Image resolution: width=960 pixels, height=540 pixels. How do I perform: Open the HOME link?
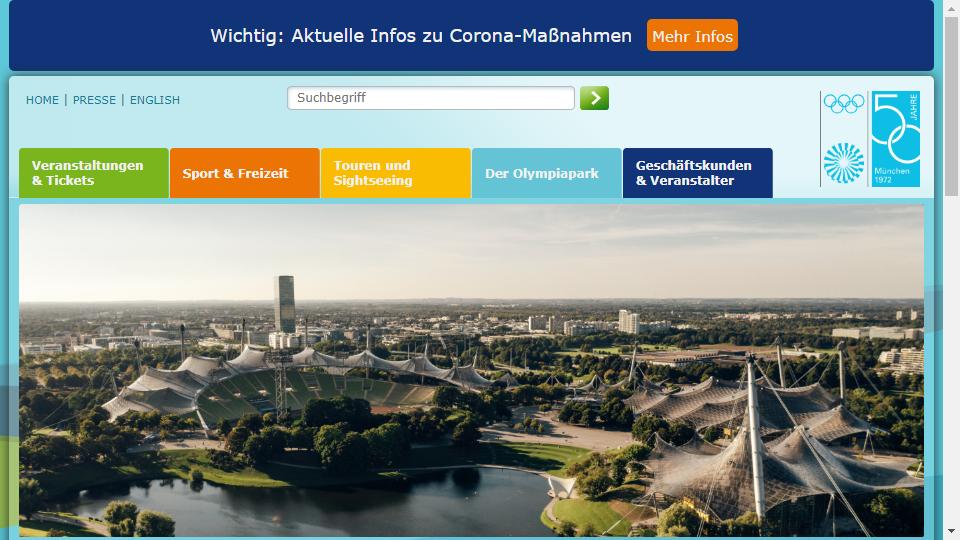click(x=42, y=100)
